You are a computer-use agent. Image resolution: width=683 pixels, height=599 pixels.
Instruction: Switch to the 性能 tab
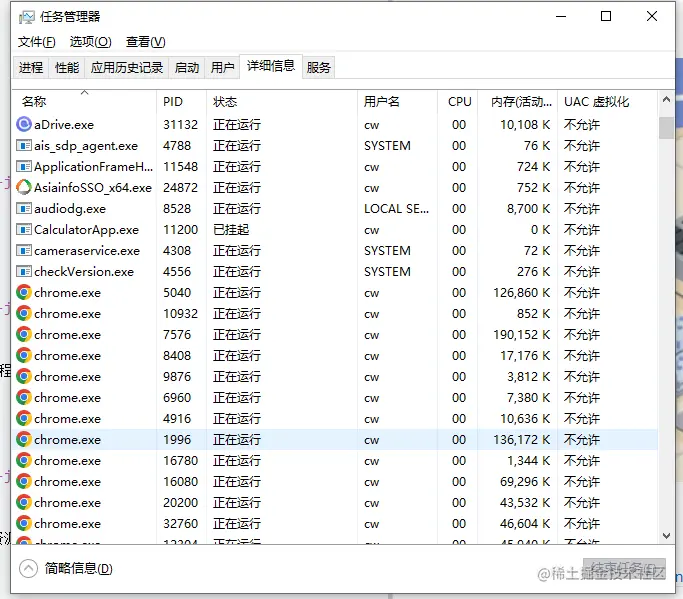click(67, 68)
